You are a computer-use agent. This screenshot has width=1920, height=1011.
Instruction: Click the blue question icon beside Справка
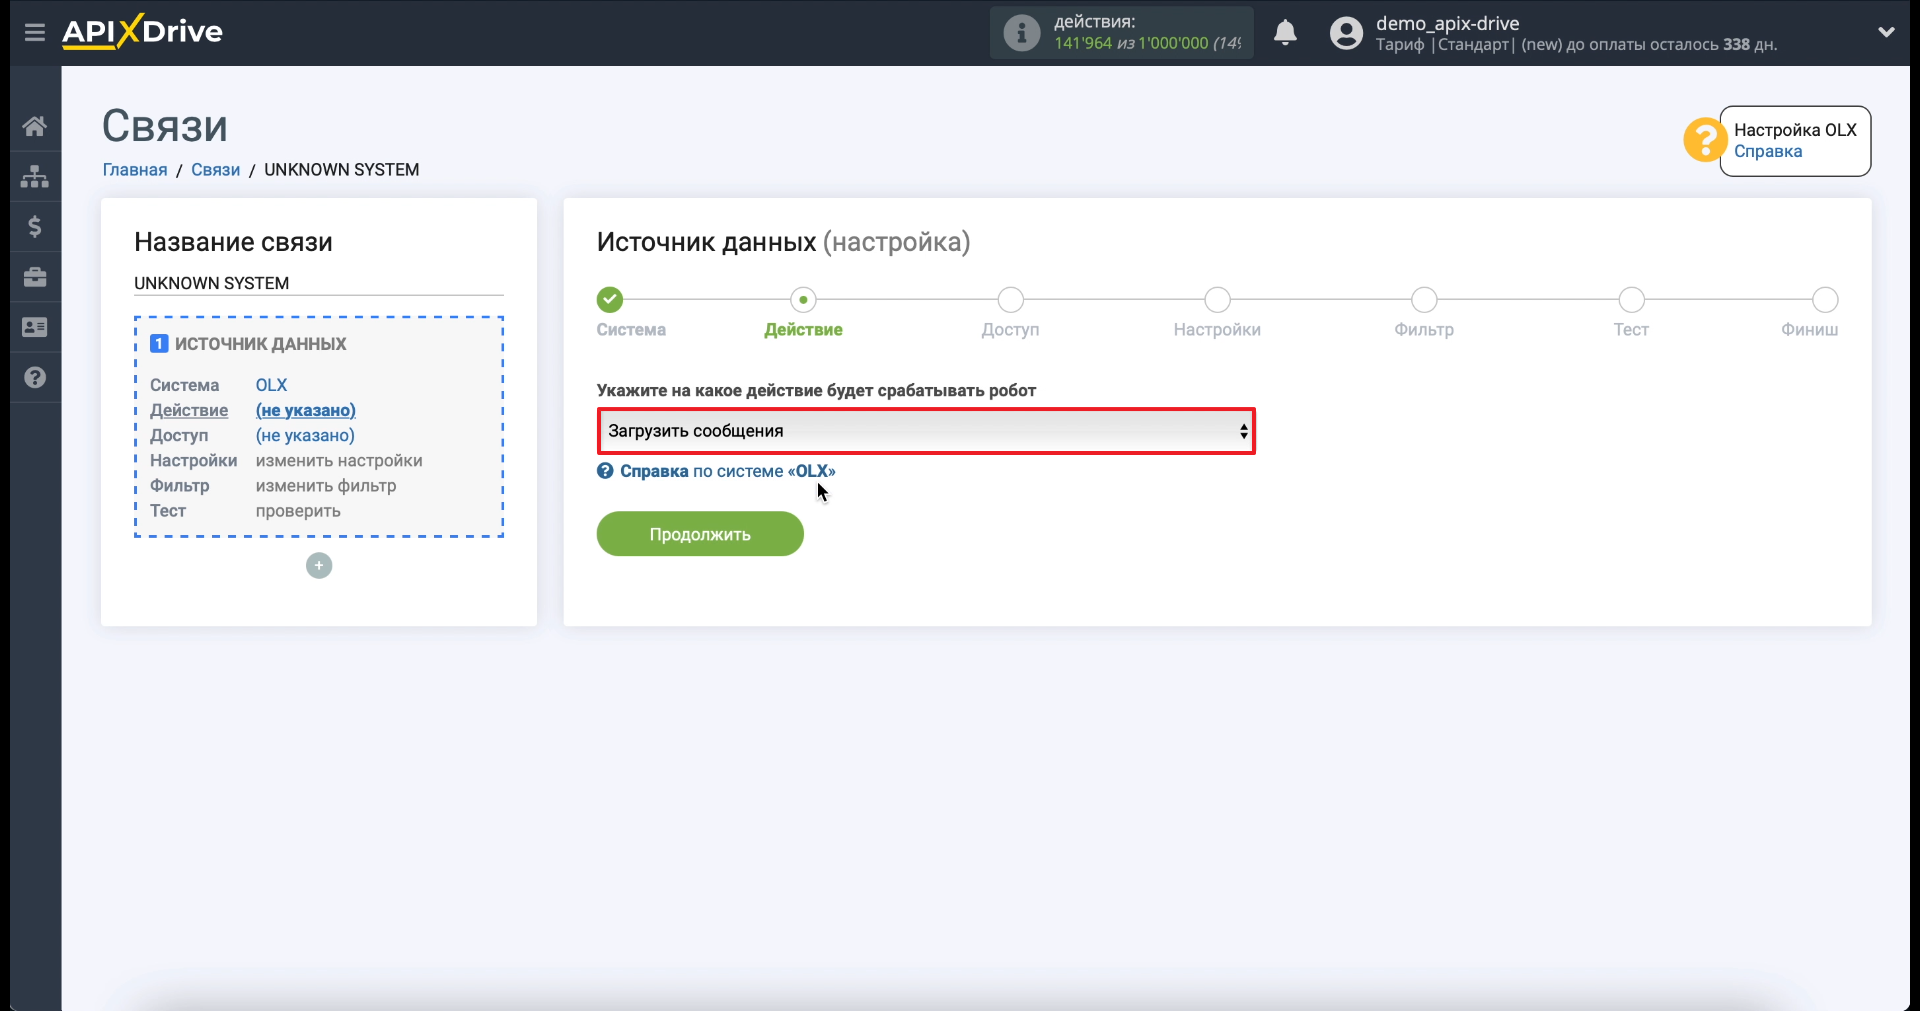pos(605,471)
